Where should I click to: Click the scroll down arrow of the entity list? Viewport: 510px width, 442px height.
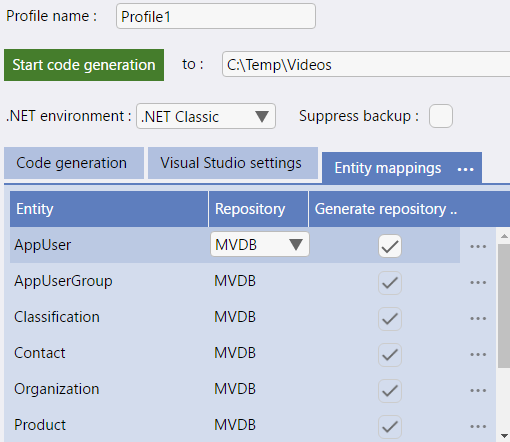coord(504,435)
